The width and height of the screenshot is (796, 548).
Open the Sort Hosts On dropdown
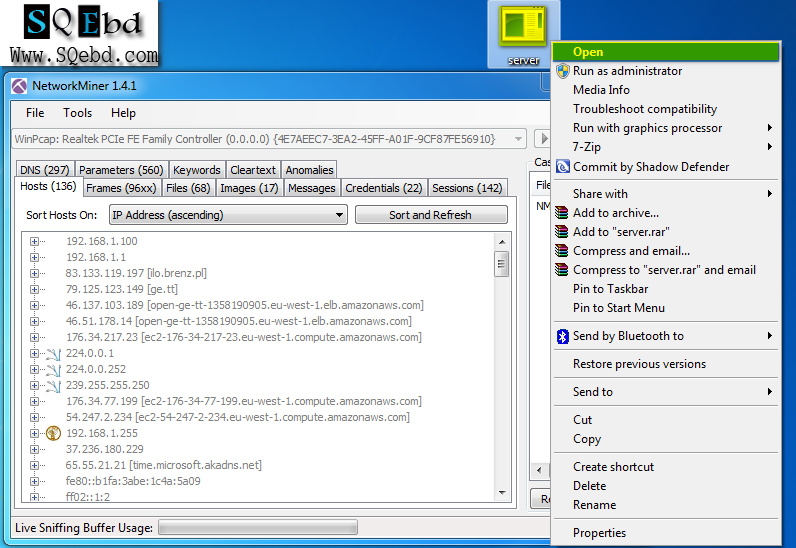pyautogui.click(x=228, y=215)
